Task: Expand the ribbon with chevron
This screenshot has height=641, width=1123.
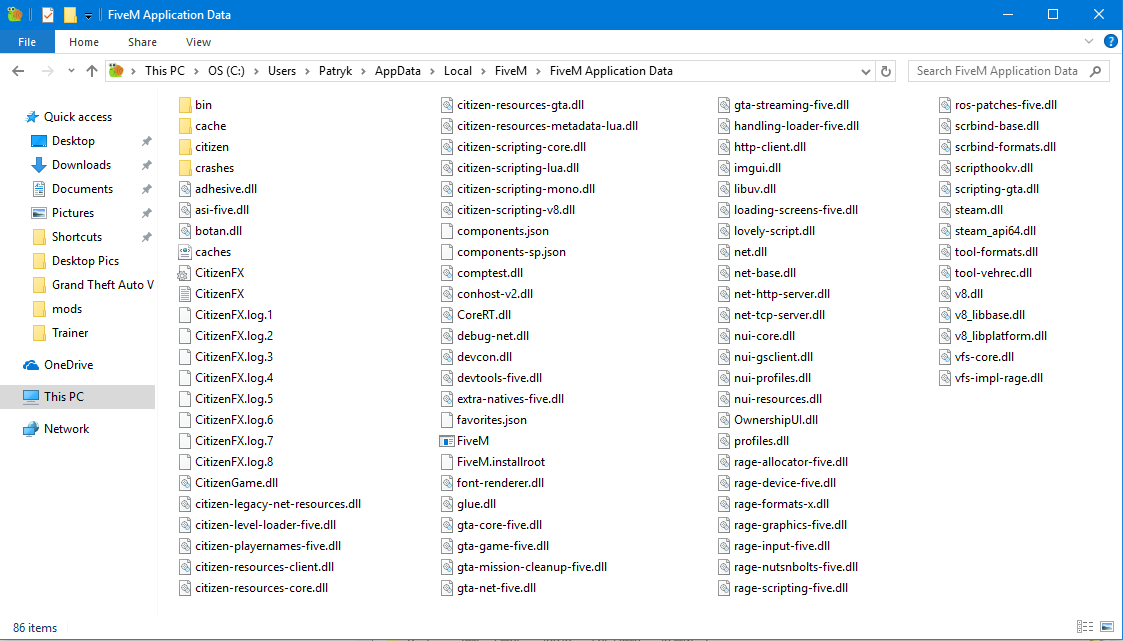Action: click(x=1089, y=42)
